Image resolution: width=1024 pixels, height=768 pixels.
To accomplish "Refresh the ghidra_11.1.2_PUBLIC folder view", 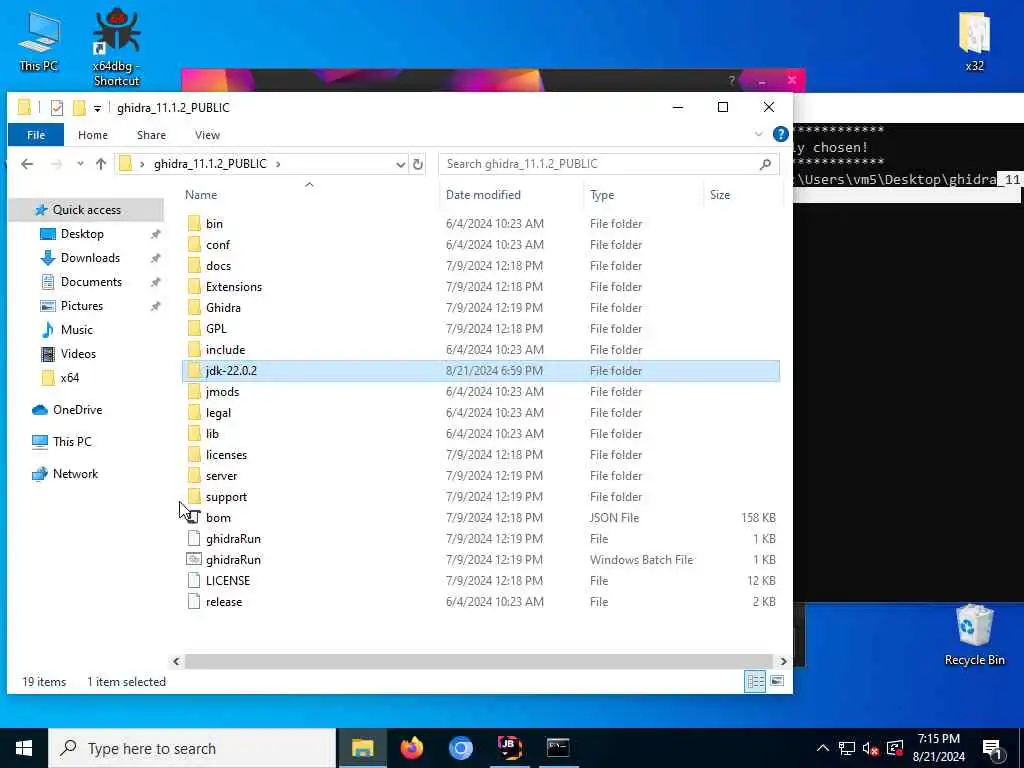I will click(418, 164).
